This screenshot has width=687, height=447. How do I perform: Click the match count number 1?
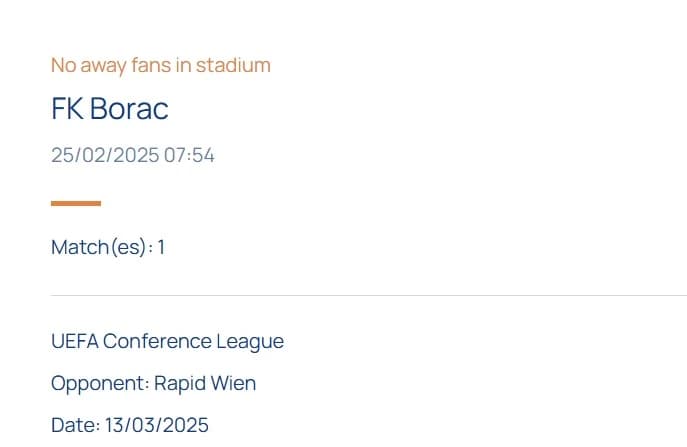point(161,247)
